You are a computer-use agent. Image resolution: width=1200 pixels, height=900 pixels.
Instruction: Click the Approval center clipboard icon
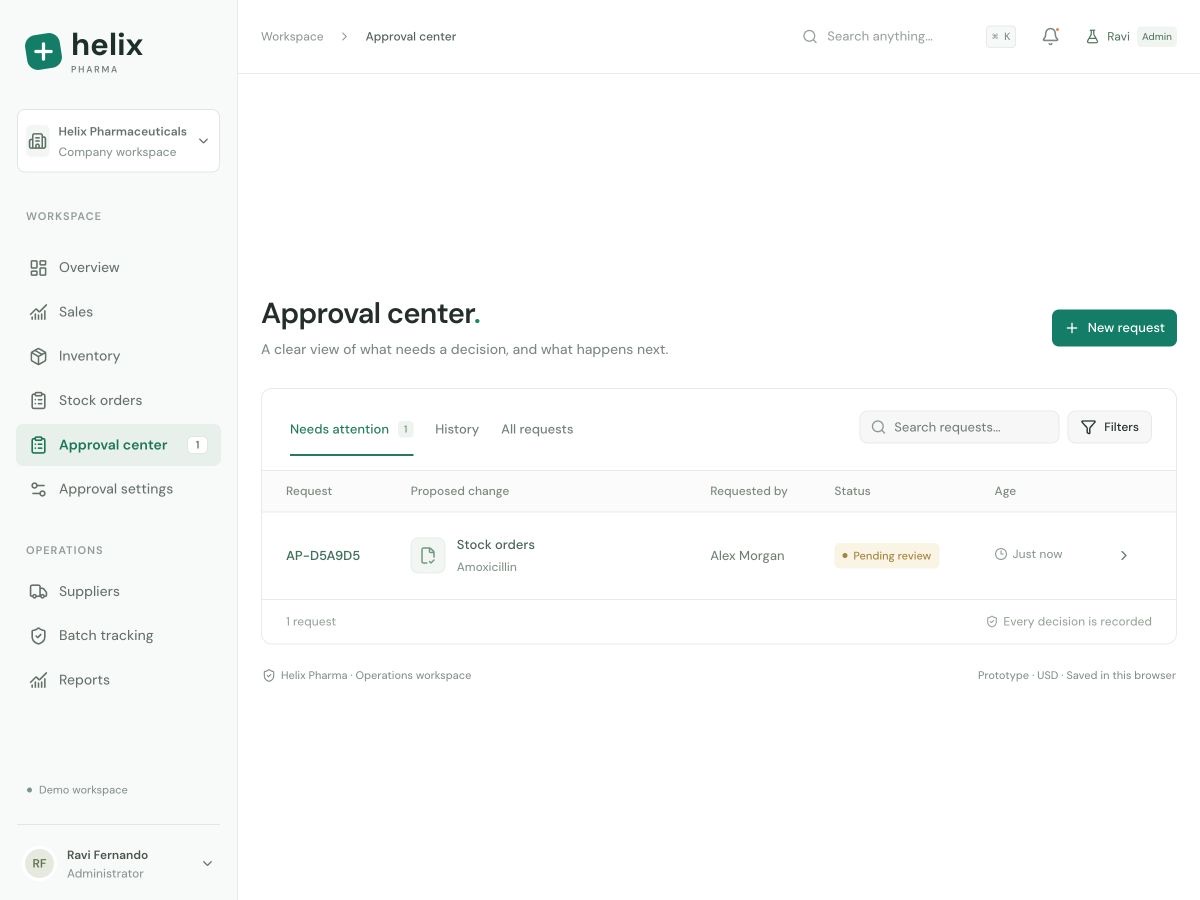tap(38, 445)
